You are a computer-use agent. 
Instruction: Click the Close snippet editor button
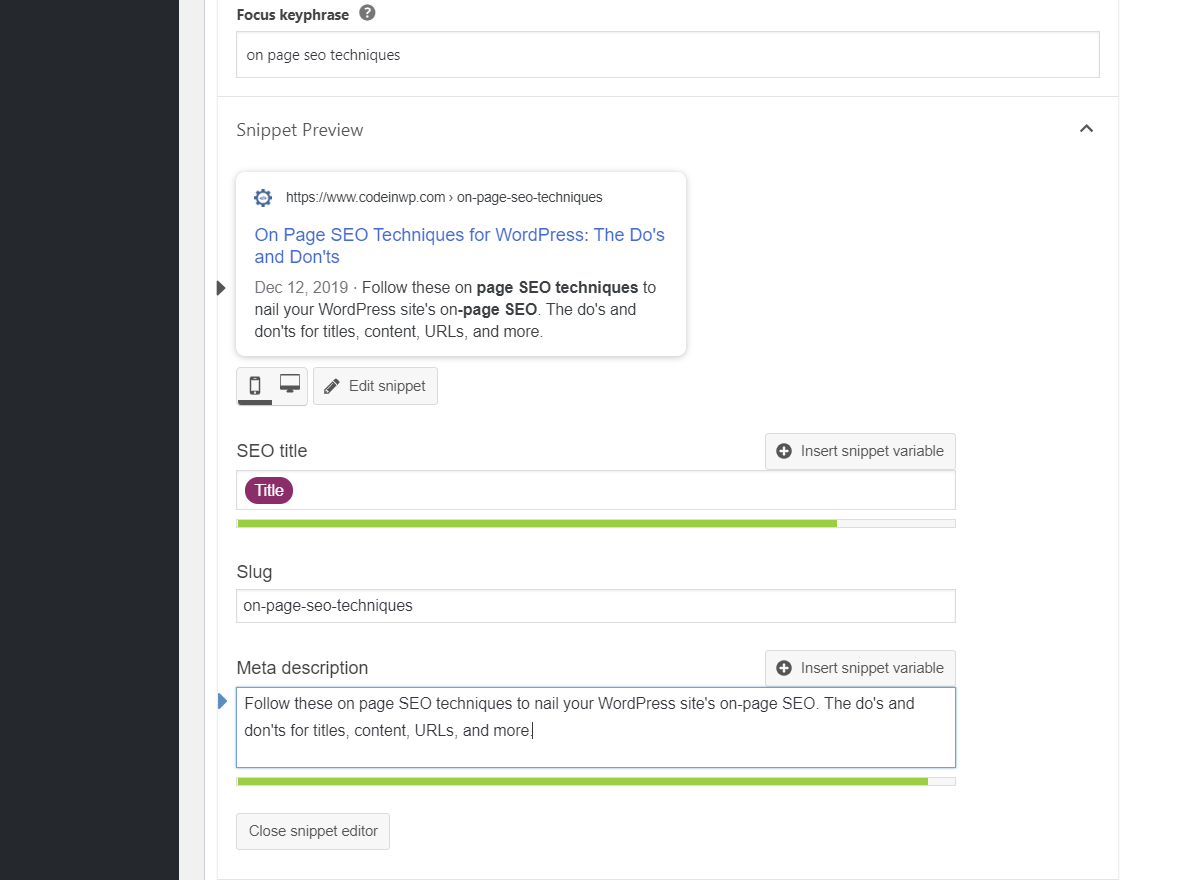(312, 831)
